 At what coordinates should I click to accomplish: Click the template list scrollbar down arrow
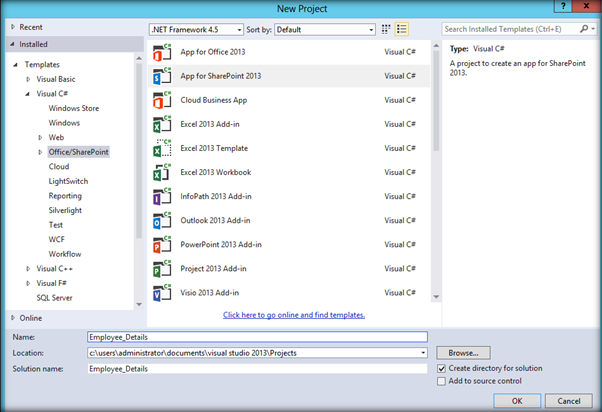436,296
